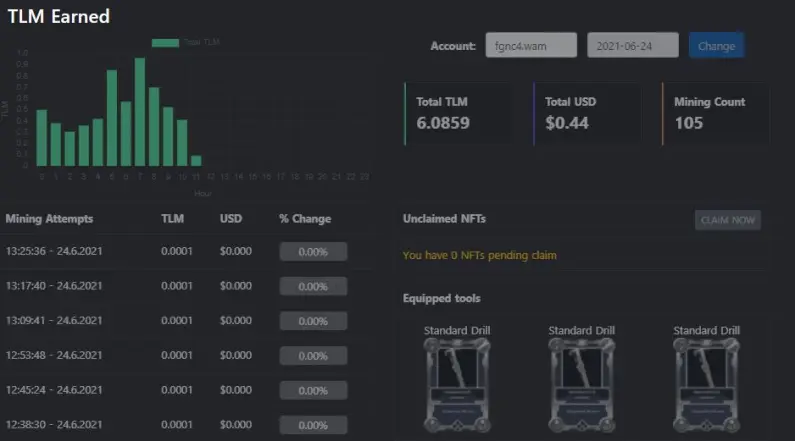Screen dimensions: 795x441
Task: Click the % Change column header
Action: tap(305, 219)
